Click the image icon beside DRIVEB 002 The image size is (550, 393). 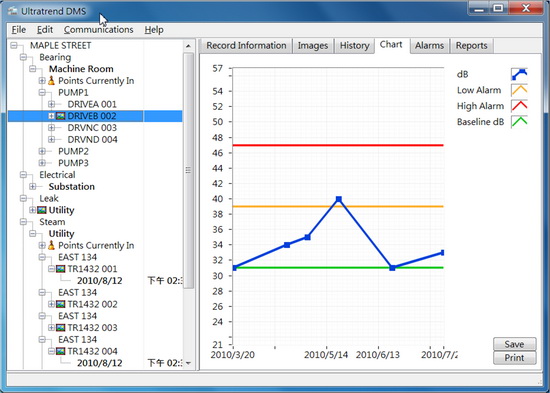point(61,116)
